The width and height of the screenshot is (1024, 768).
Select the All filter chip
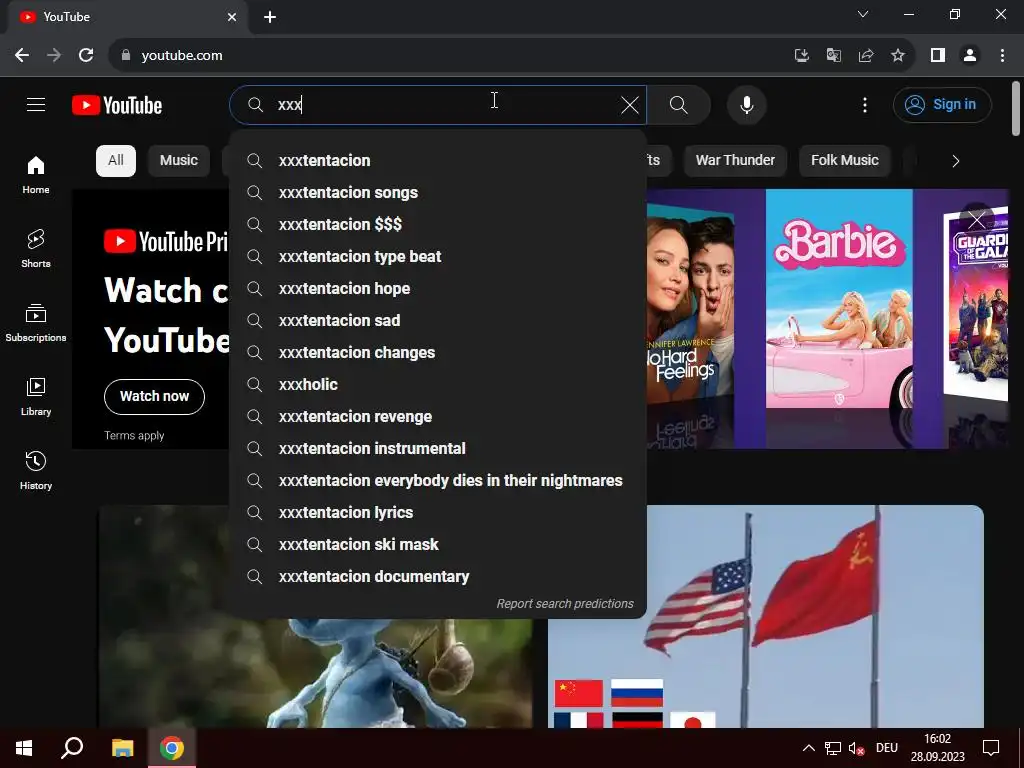pos(116,161)
